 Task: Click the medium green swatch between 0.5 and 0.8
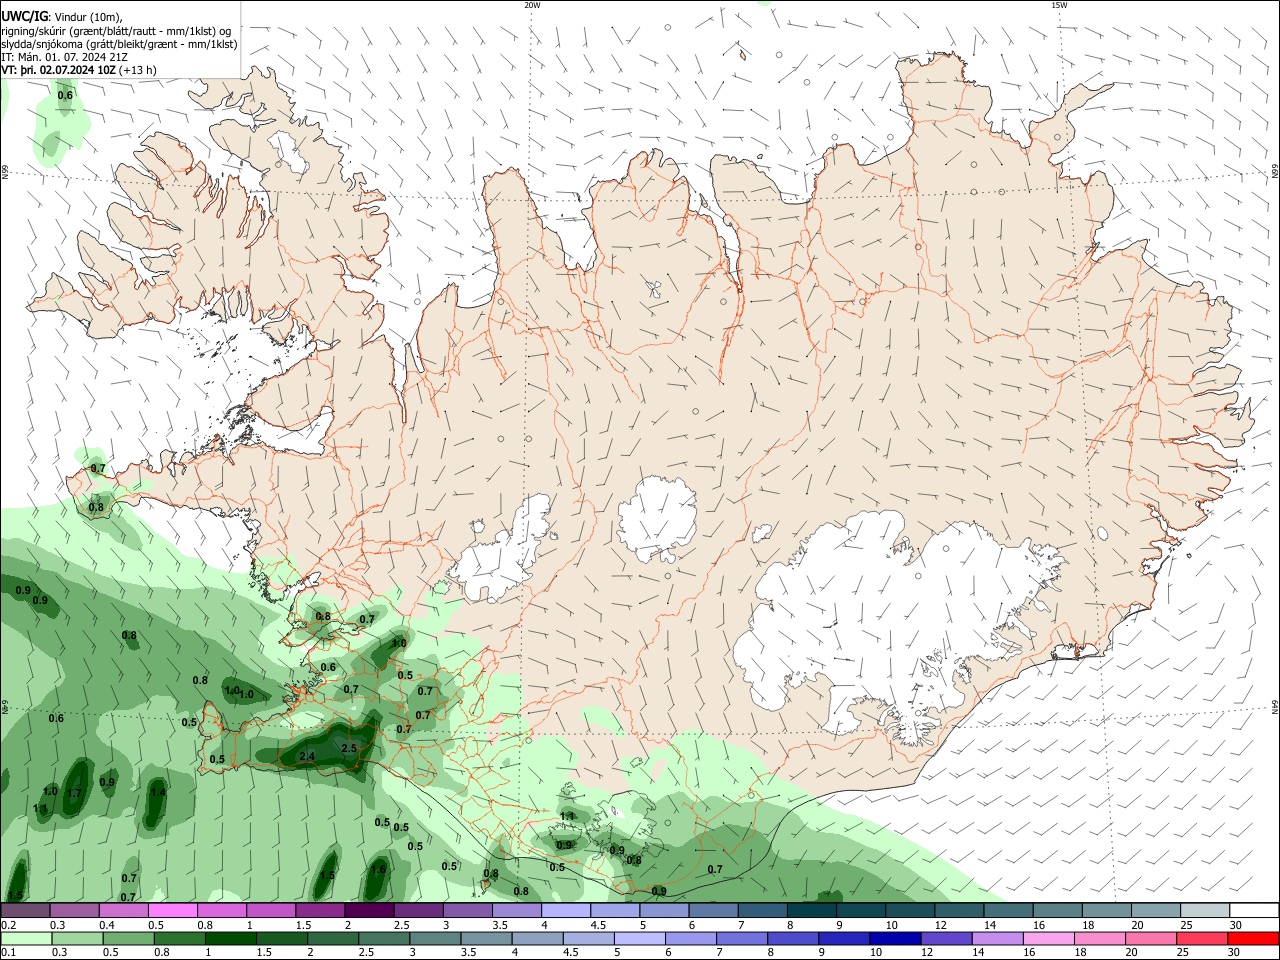[x=128, y=938]
